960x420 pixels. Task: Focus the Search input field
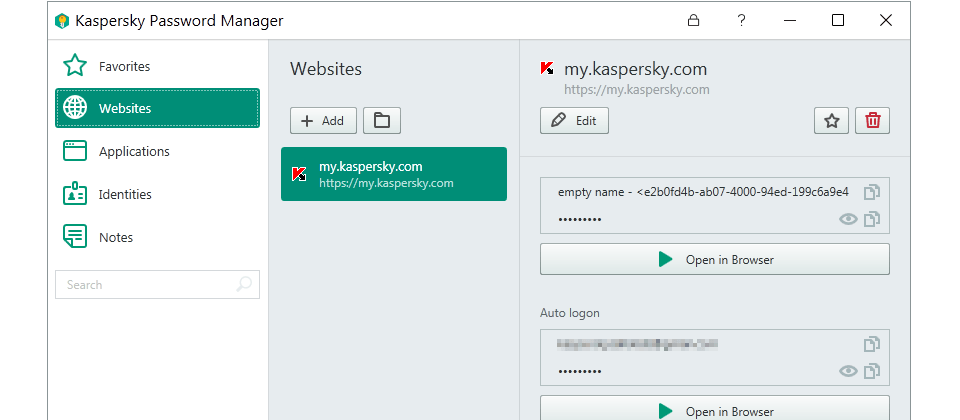[157, 285]
